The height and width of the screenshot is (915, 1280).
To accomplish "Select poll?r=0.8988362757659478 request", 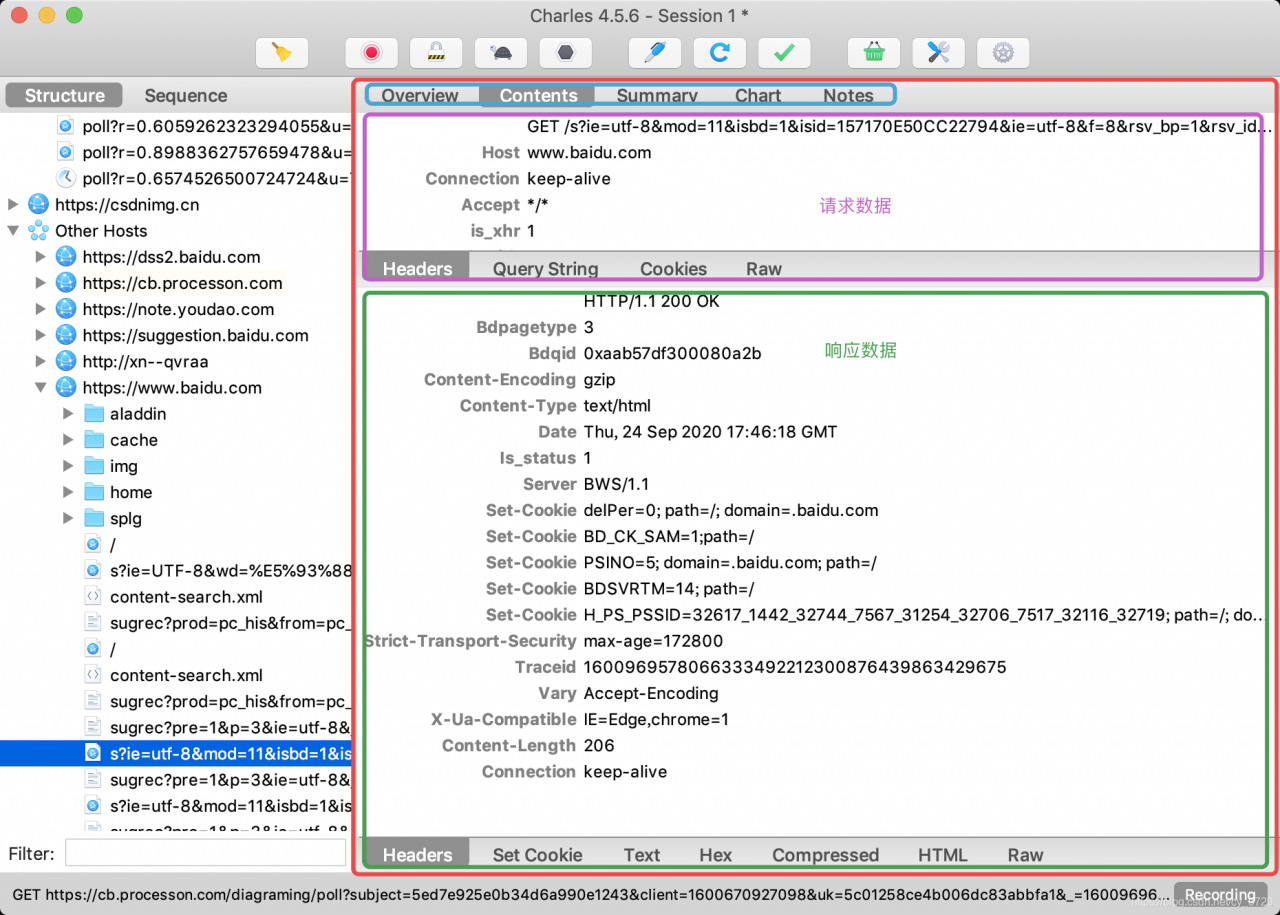I will pos(217,153).
